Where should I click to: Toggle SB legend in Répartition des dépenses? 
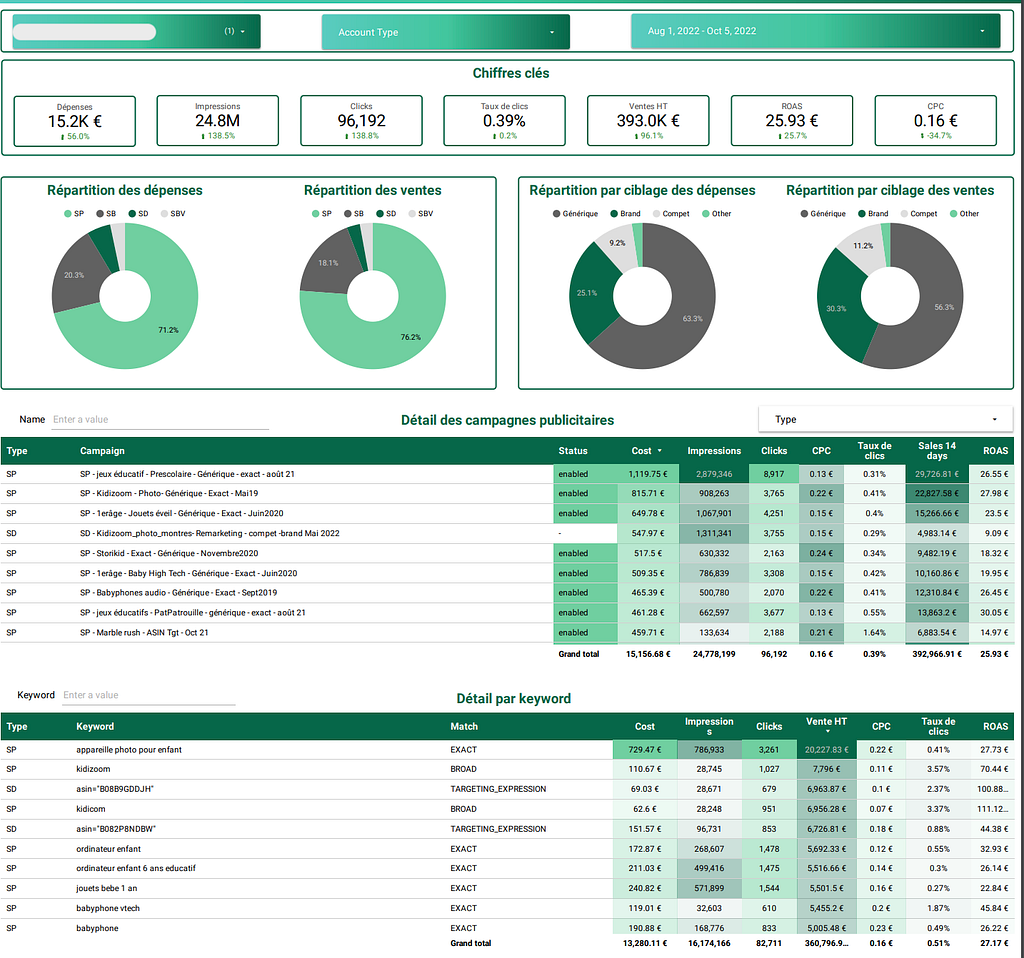(x=106, y=214)
